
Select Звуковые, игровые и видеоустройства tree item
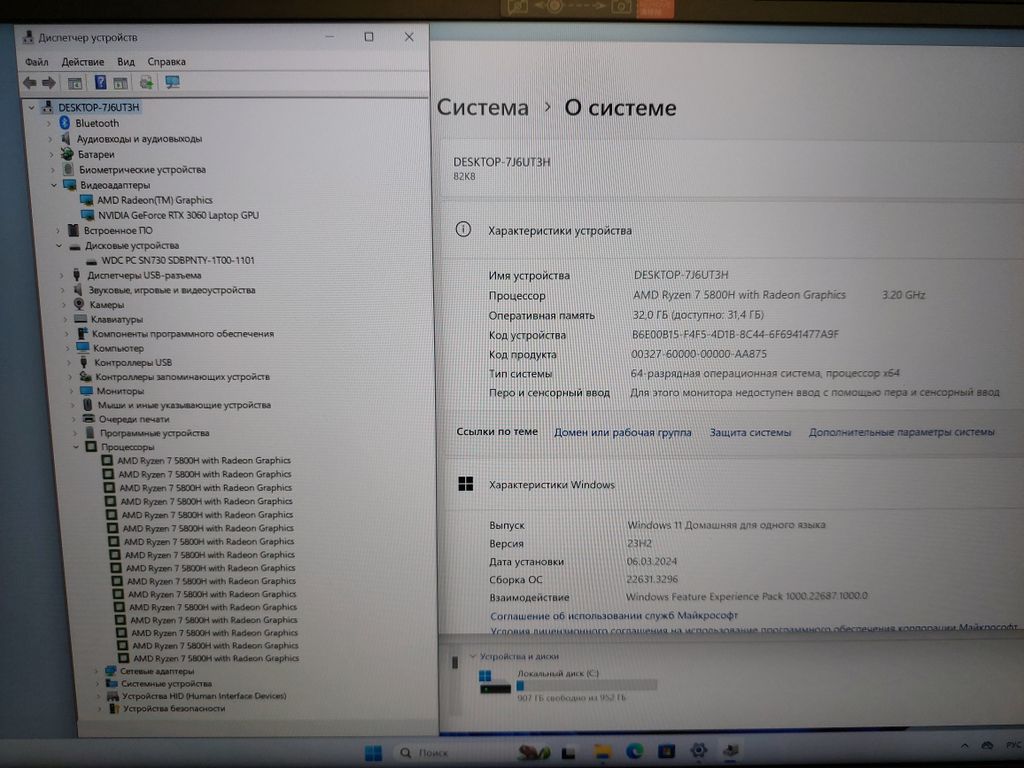click(172, 290)
